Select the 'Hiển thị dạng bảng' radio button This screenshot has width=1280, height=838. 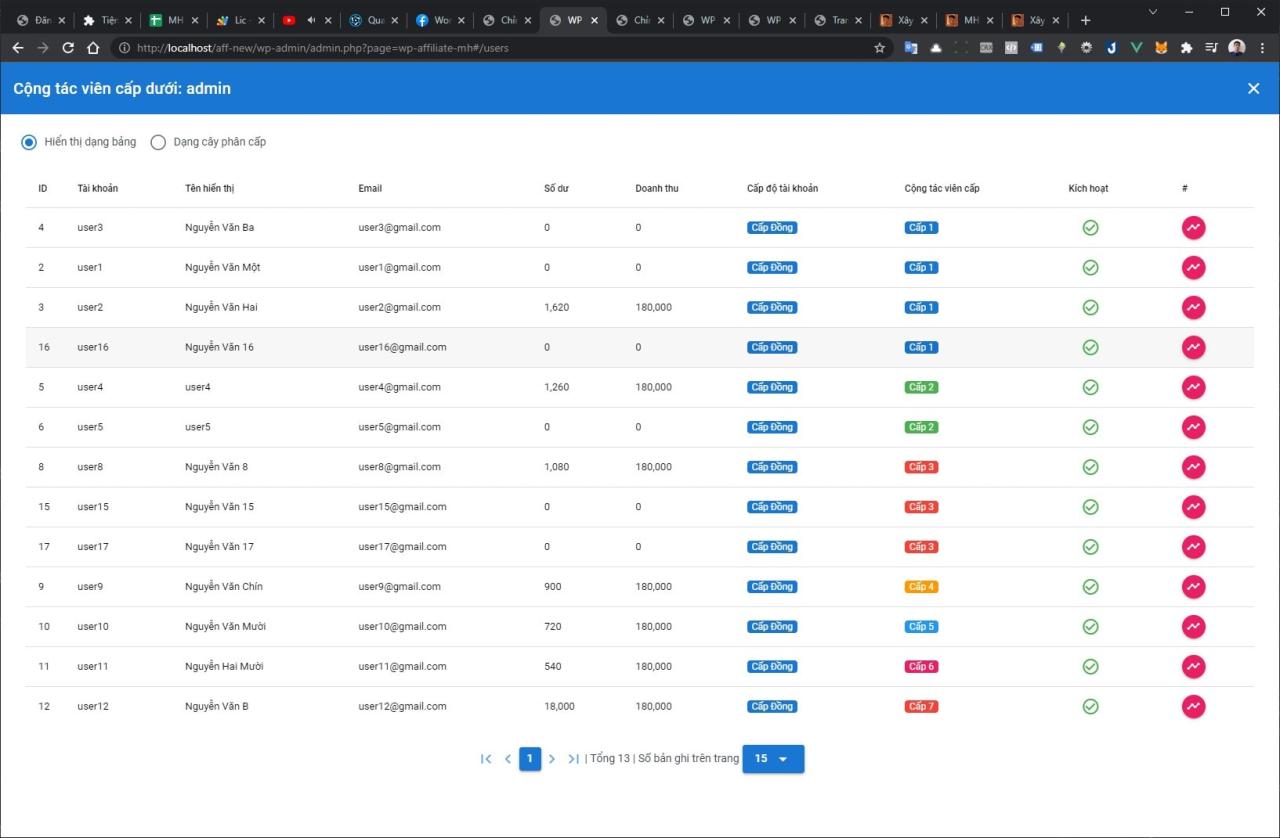pos(29,142)
